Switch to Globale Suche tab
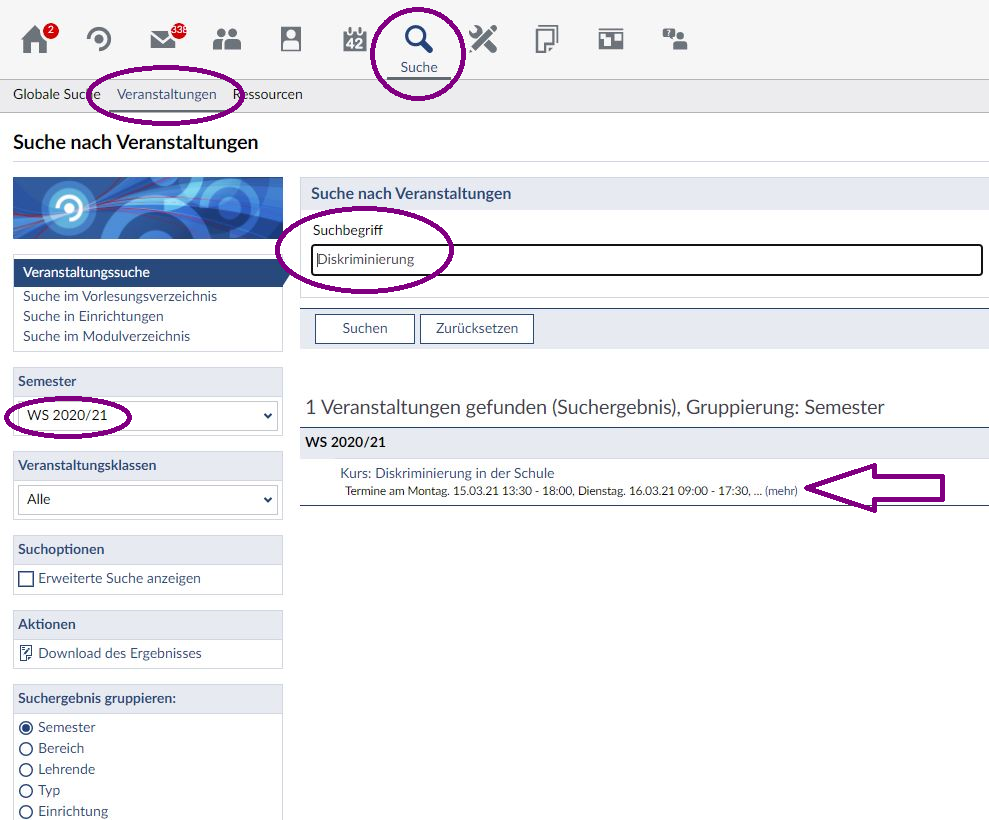 57,94
